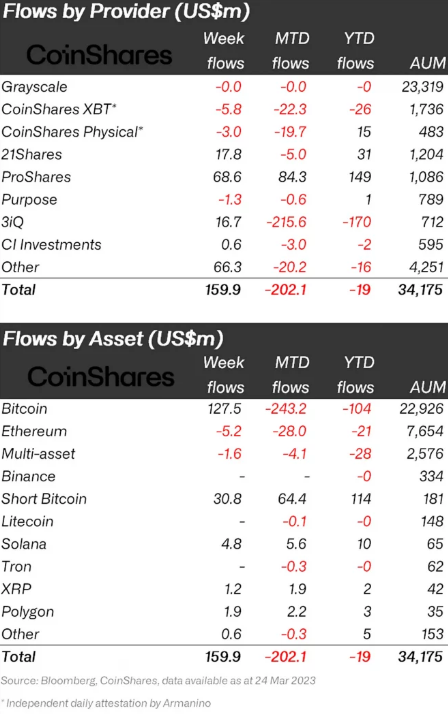Viewport: 448px width, 714px height.
Task: Click the Armanino attestation footnote
Action: [x=106, y=703]
